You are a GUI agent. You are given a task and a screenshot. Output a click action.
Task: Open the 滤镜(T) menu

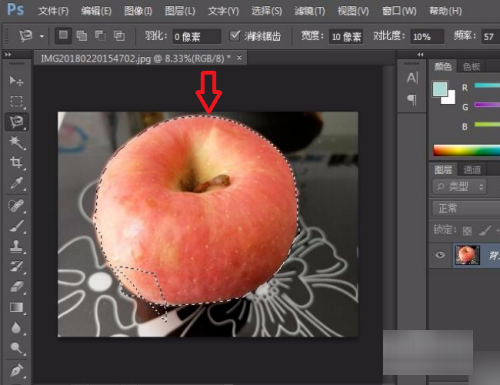(310, 11)
